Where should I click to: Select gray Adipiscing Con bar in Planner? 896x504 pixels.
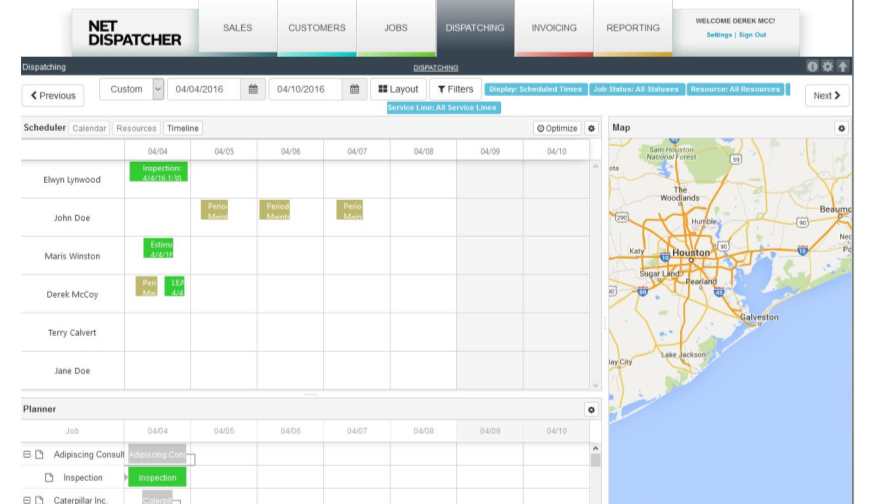[x=157, y=454]
